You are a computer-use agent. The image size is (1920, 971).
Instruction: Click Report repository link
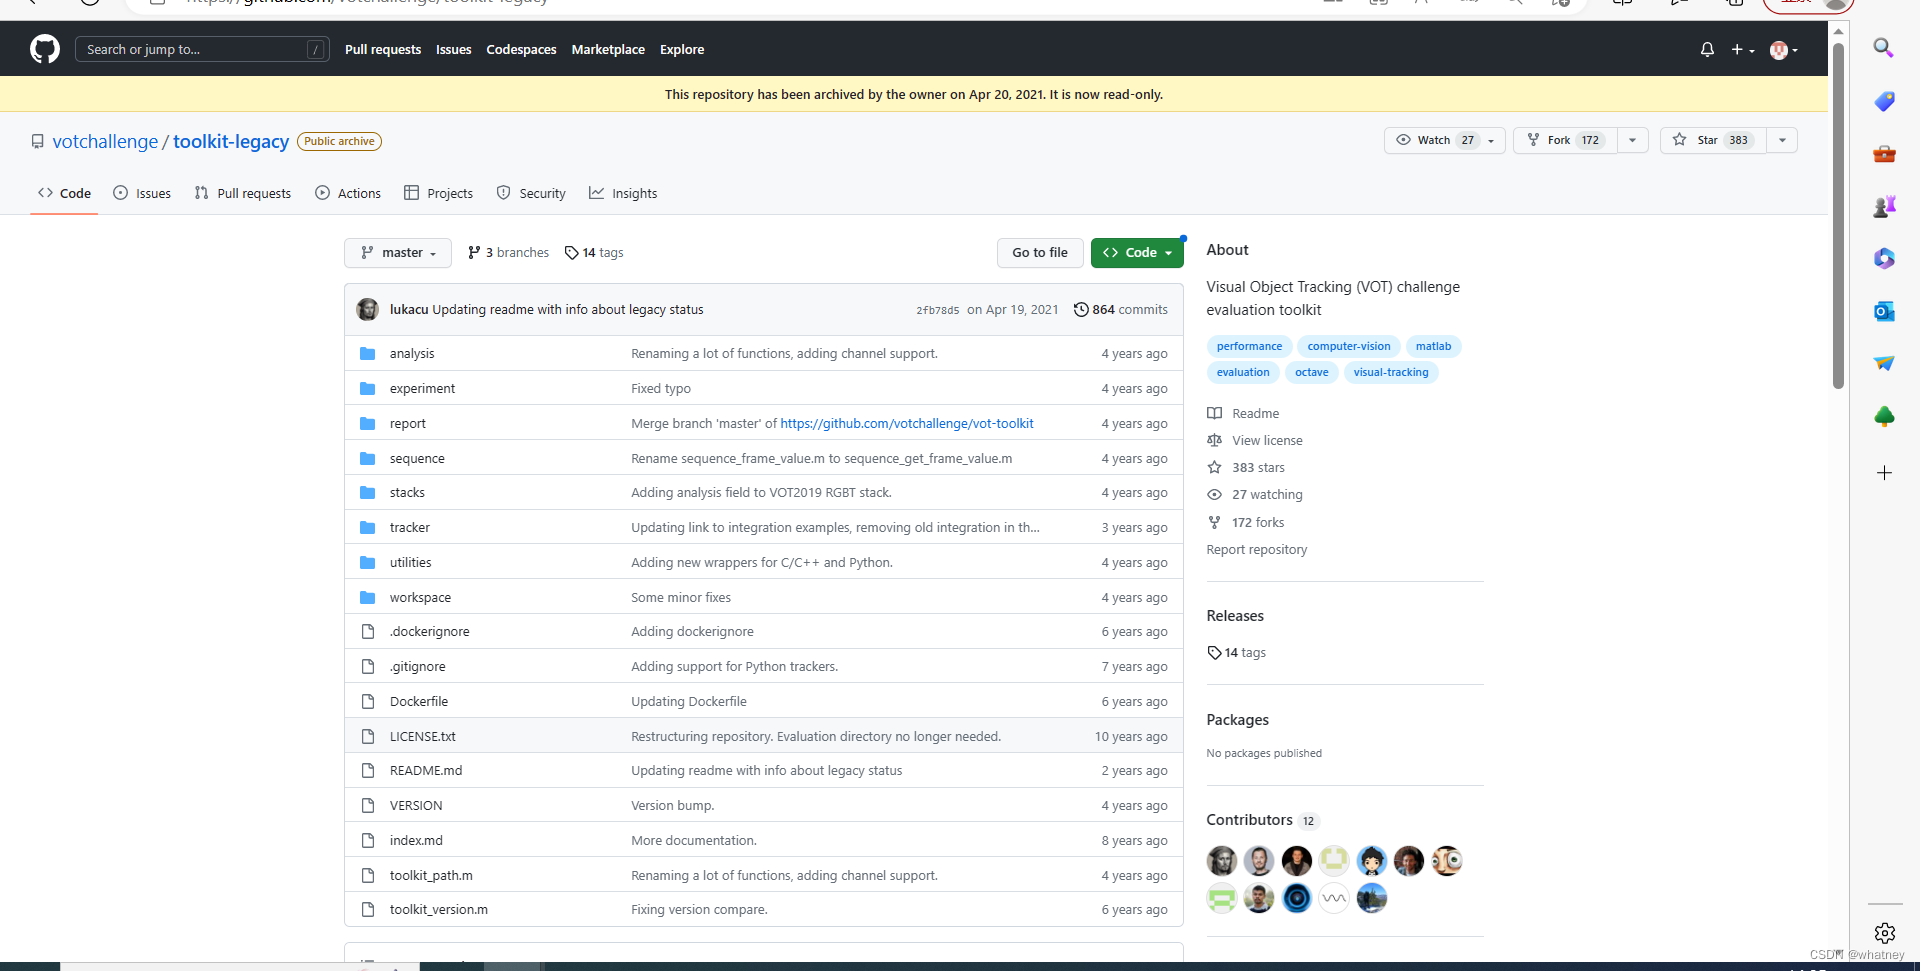click(x=1257, y=550)
